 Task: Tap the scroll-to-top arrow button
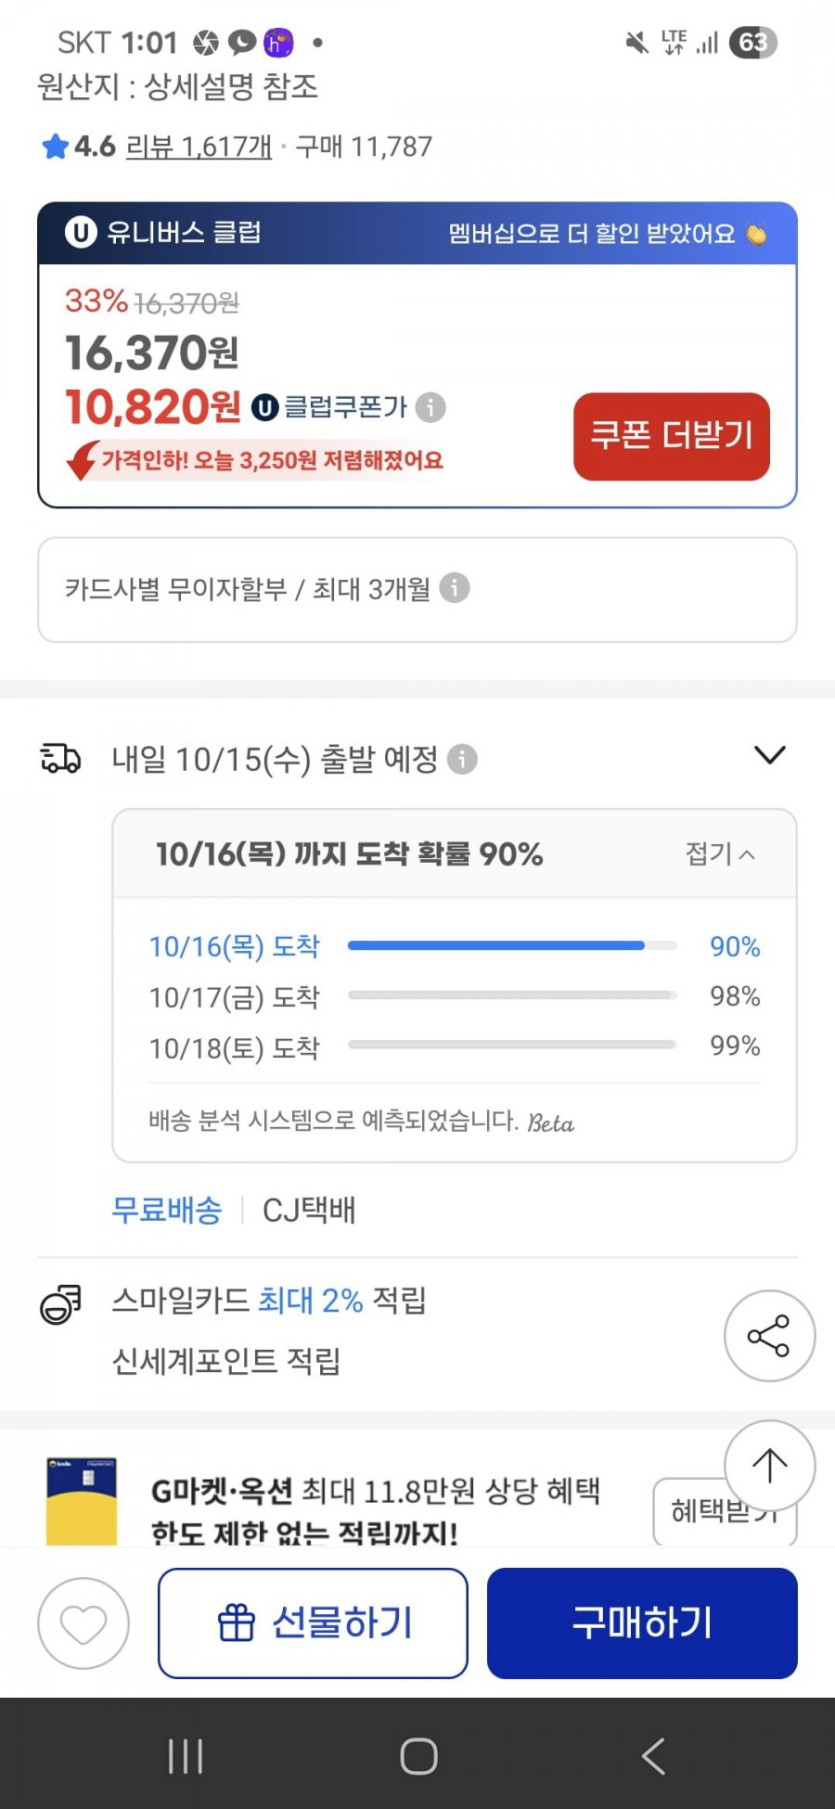pos(769,1465)
